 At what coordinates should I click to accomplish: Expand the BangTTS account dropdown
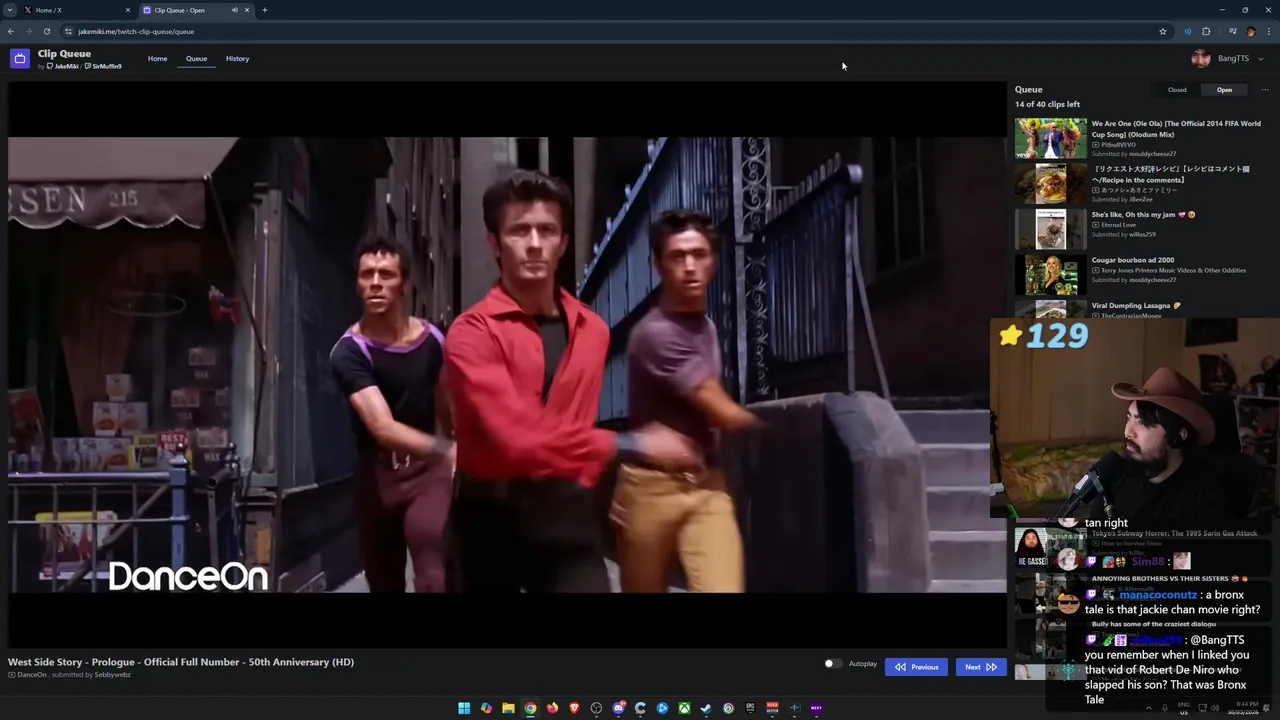click(x=1260, y=59)
